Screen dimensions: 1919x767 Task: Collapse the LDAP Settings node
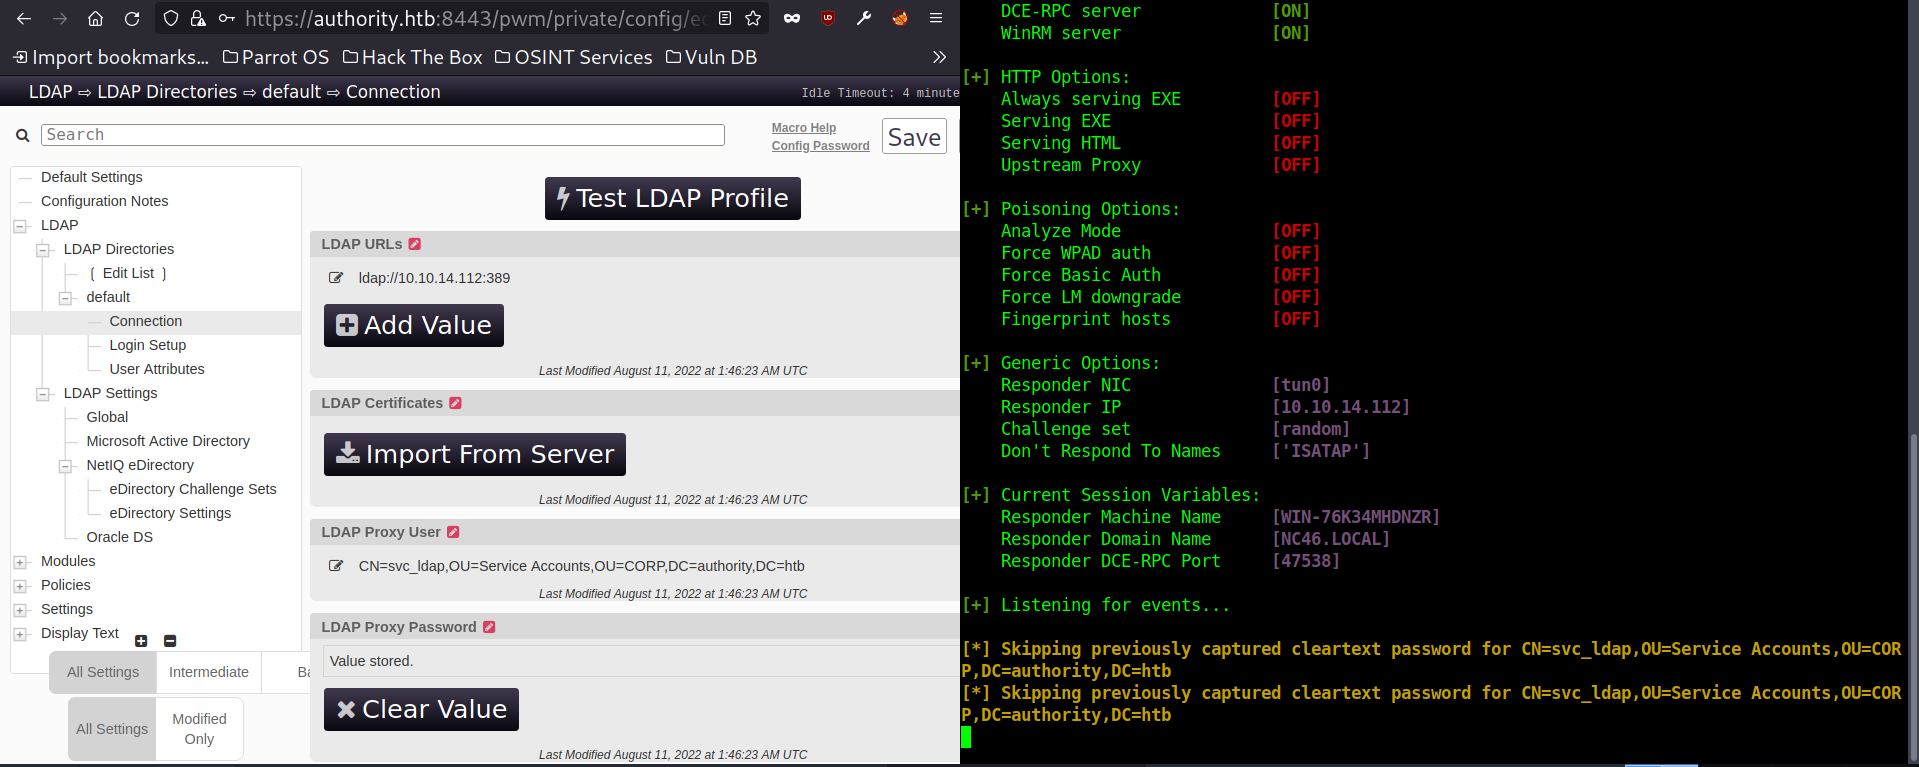43,394
